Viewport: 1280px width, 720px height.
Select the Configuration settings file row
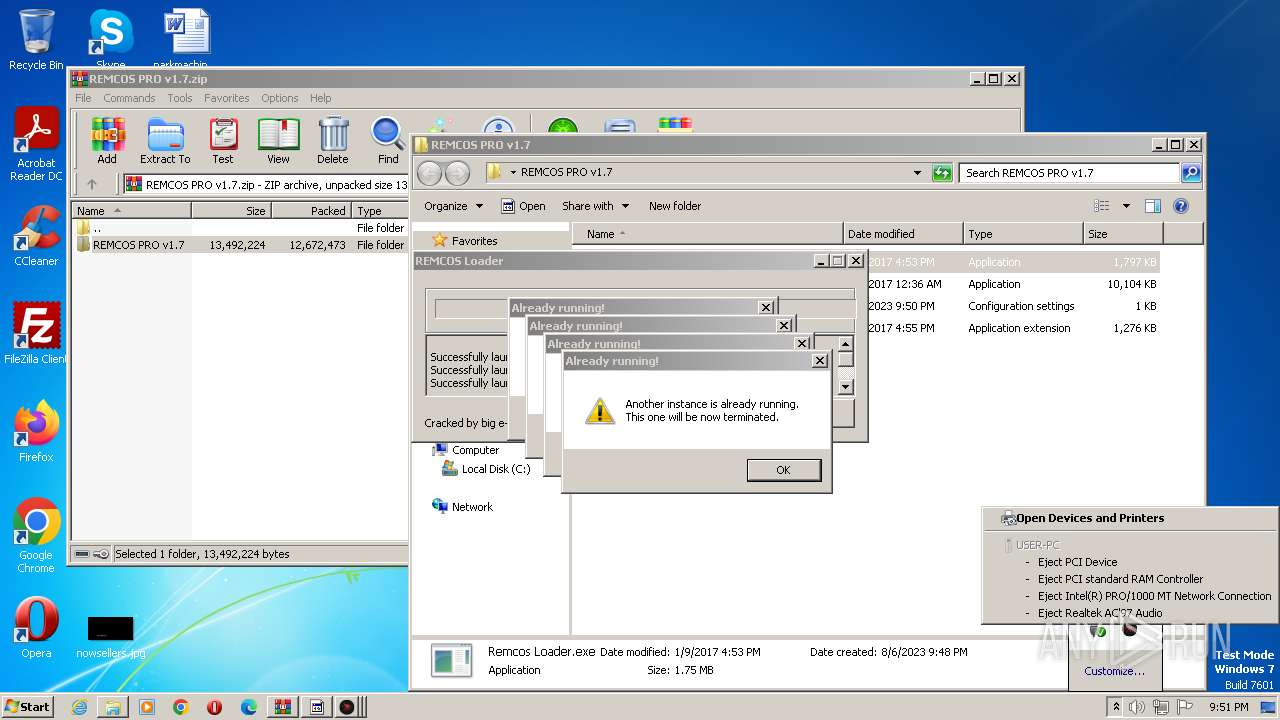(x=1015, y=306)
